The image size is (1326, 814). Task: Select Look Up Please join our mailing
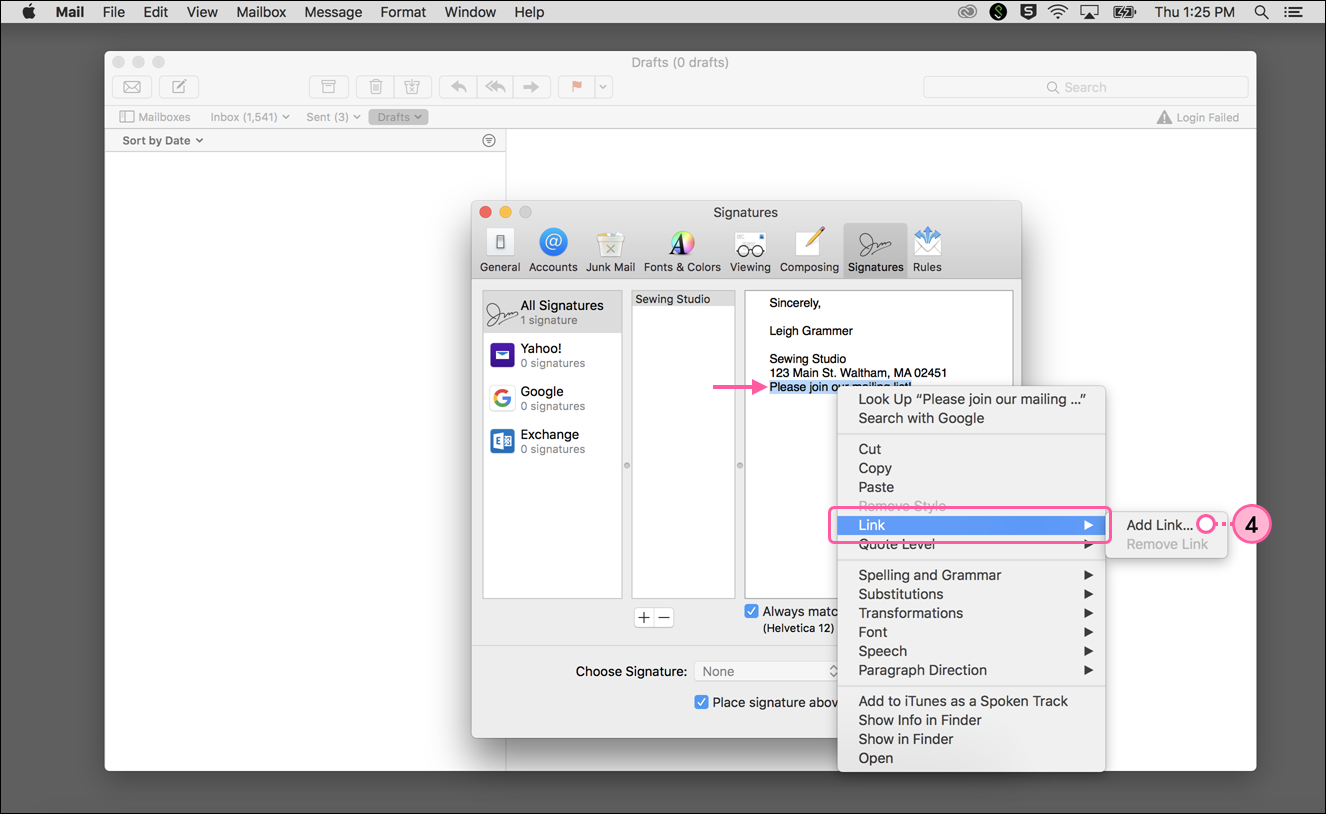point(971,399)
